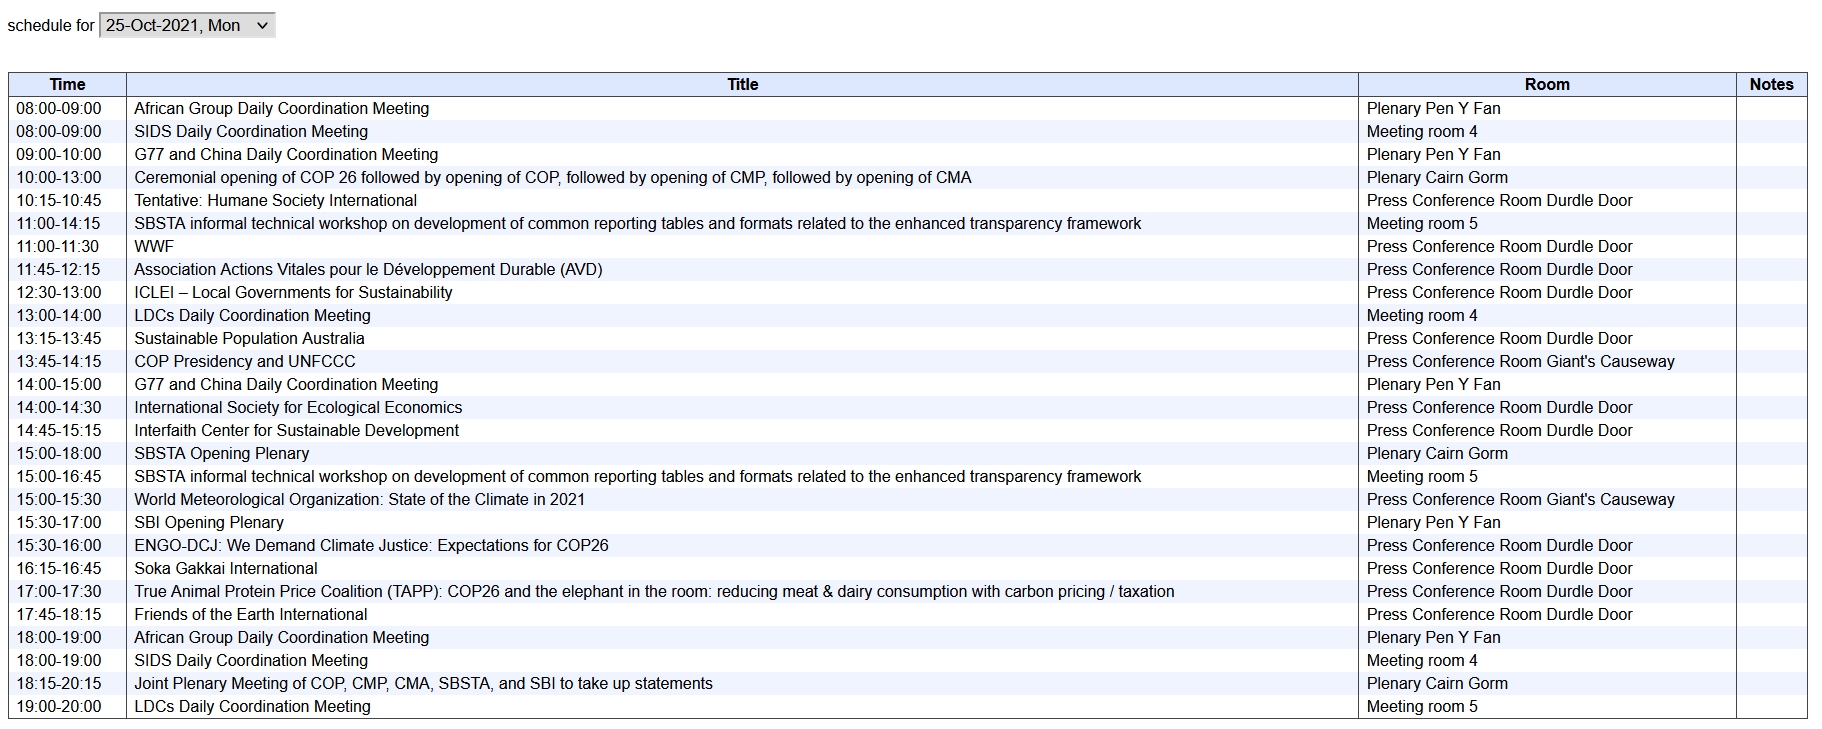Click G77 and China meeting at 09:00-10:00
The height and width of the screenshot is (729, 1822).
[x=286, y=154]
